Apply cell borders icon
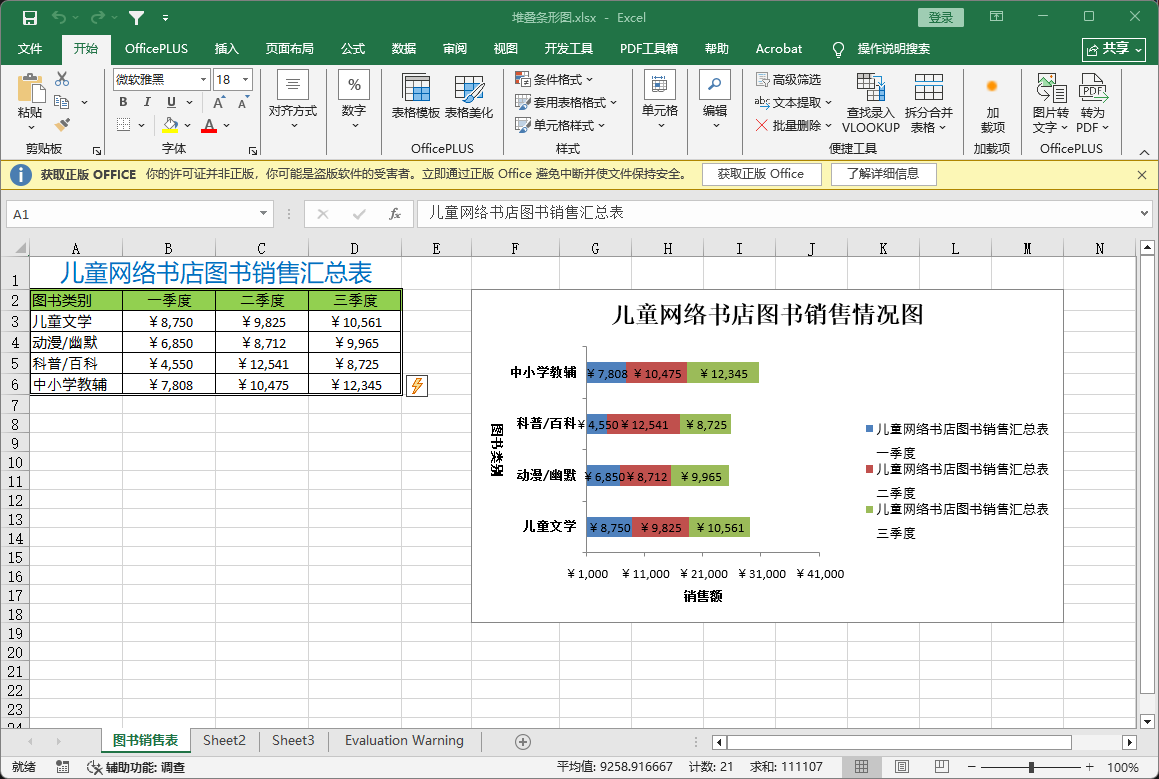This screenshot has height=779, width=1159. pos(123,125)
